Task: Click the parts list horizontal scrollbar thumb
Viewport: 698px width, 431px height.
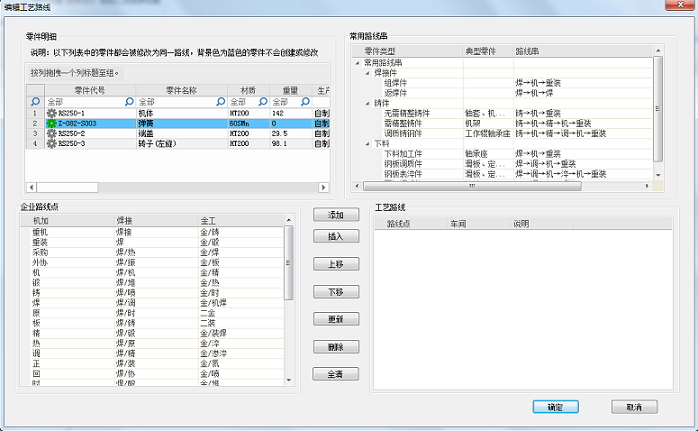Action: point(67,187)
